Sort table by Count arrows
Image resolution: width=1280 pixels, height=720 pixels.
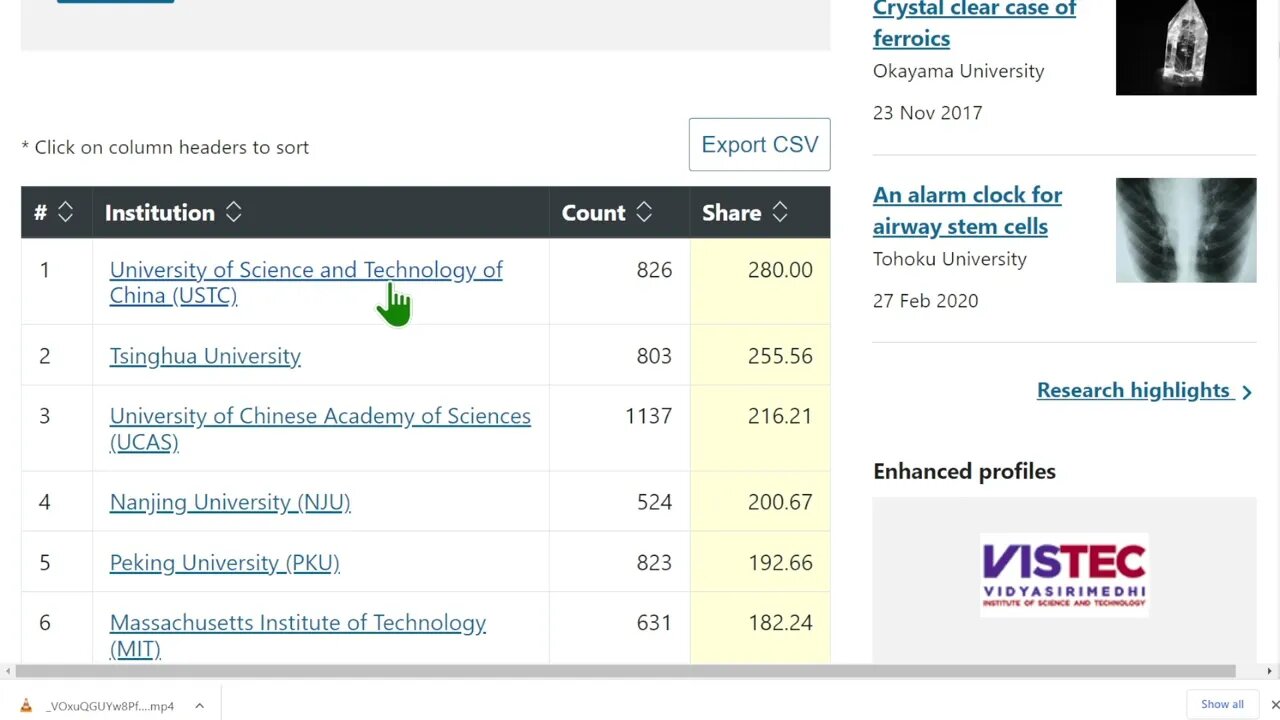(x=644, y=212)
